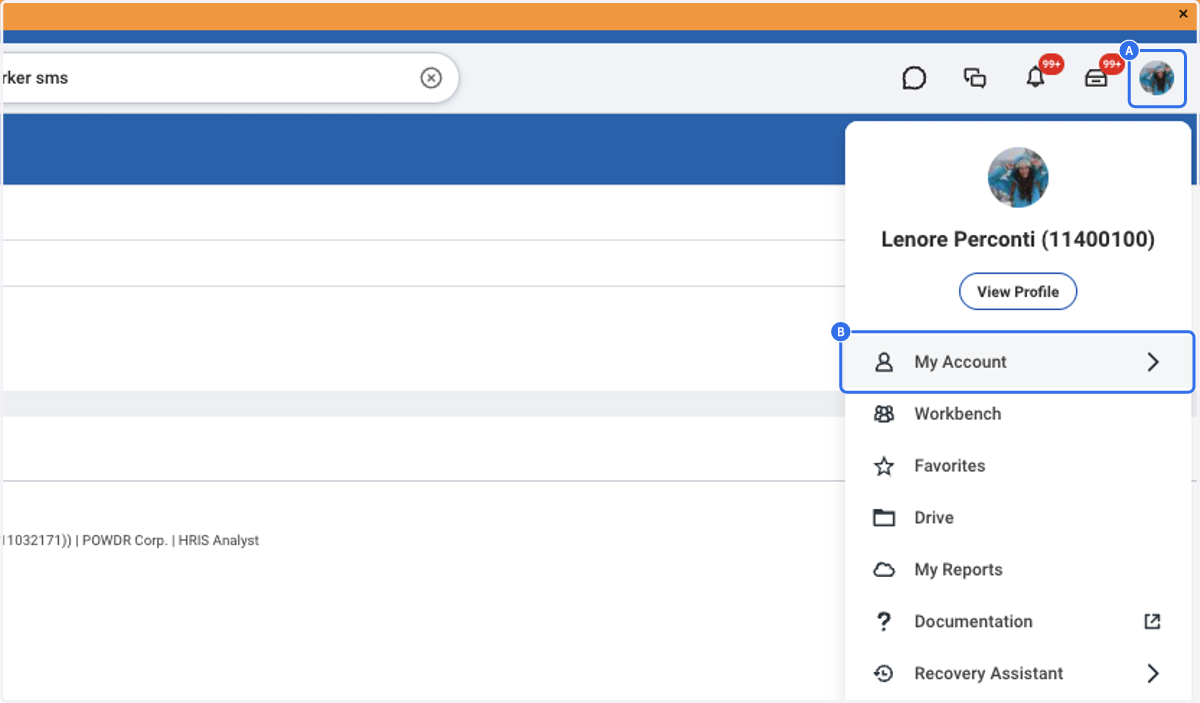
Task: Open the inbox tray icon
Action: point(1096,78)
